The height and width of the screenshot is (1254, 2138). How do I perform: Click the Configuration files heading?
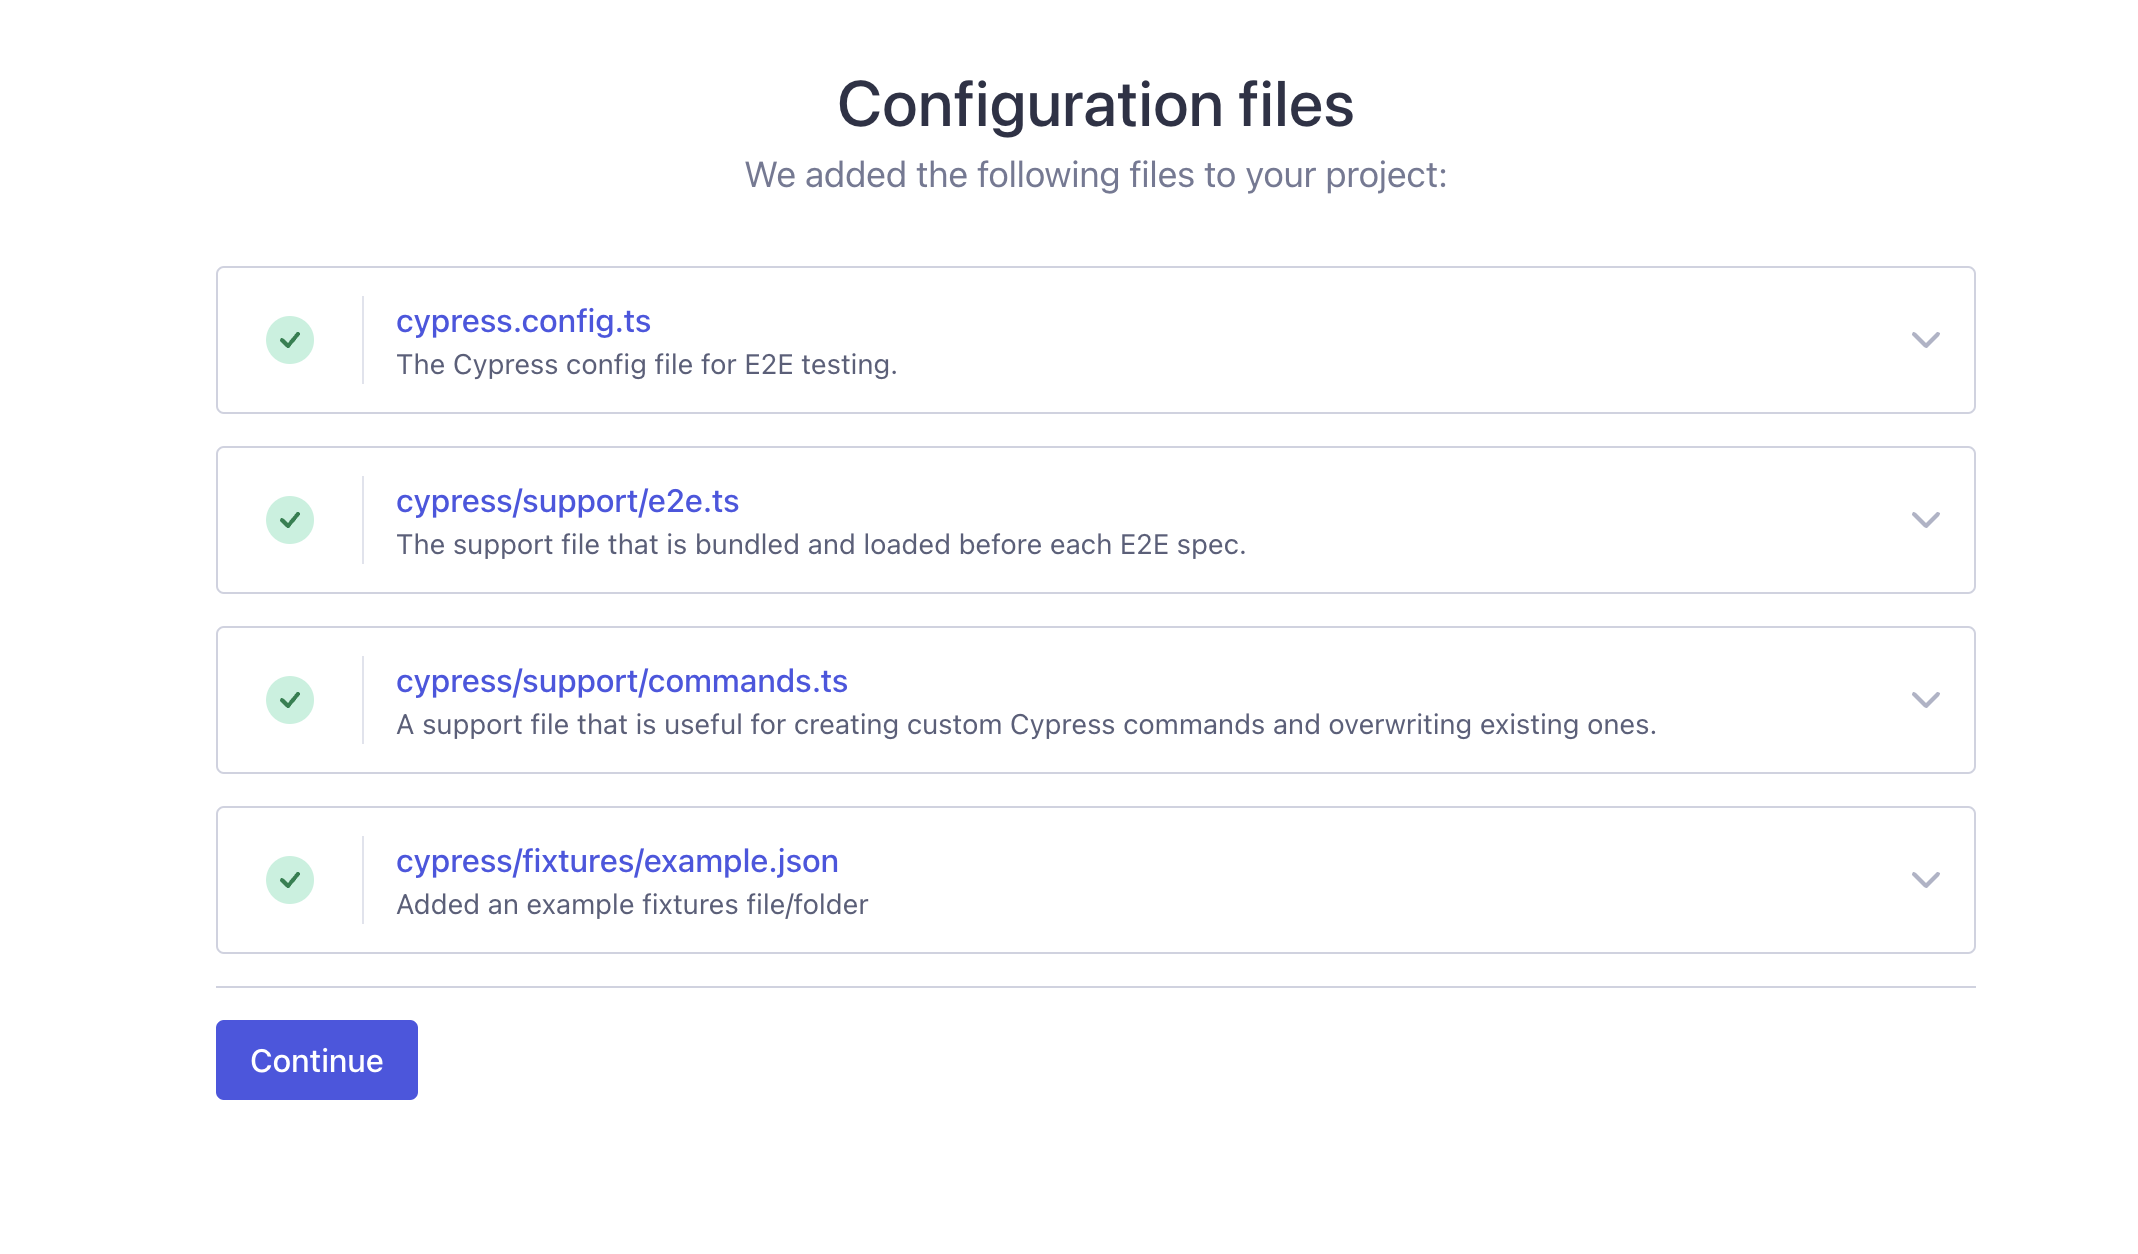1095,105
